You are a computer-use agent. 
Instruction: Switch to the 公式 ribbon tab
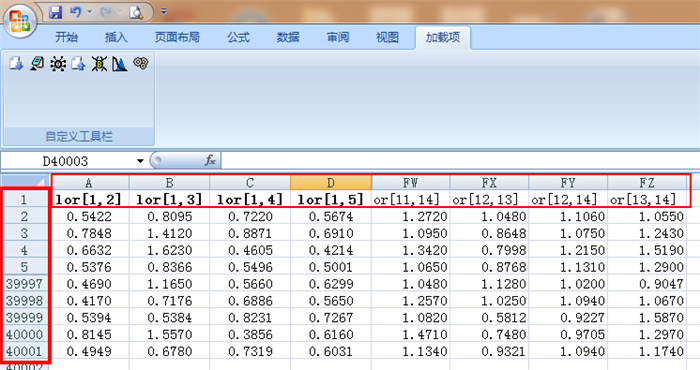[238, 37]
